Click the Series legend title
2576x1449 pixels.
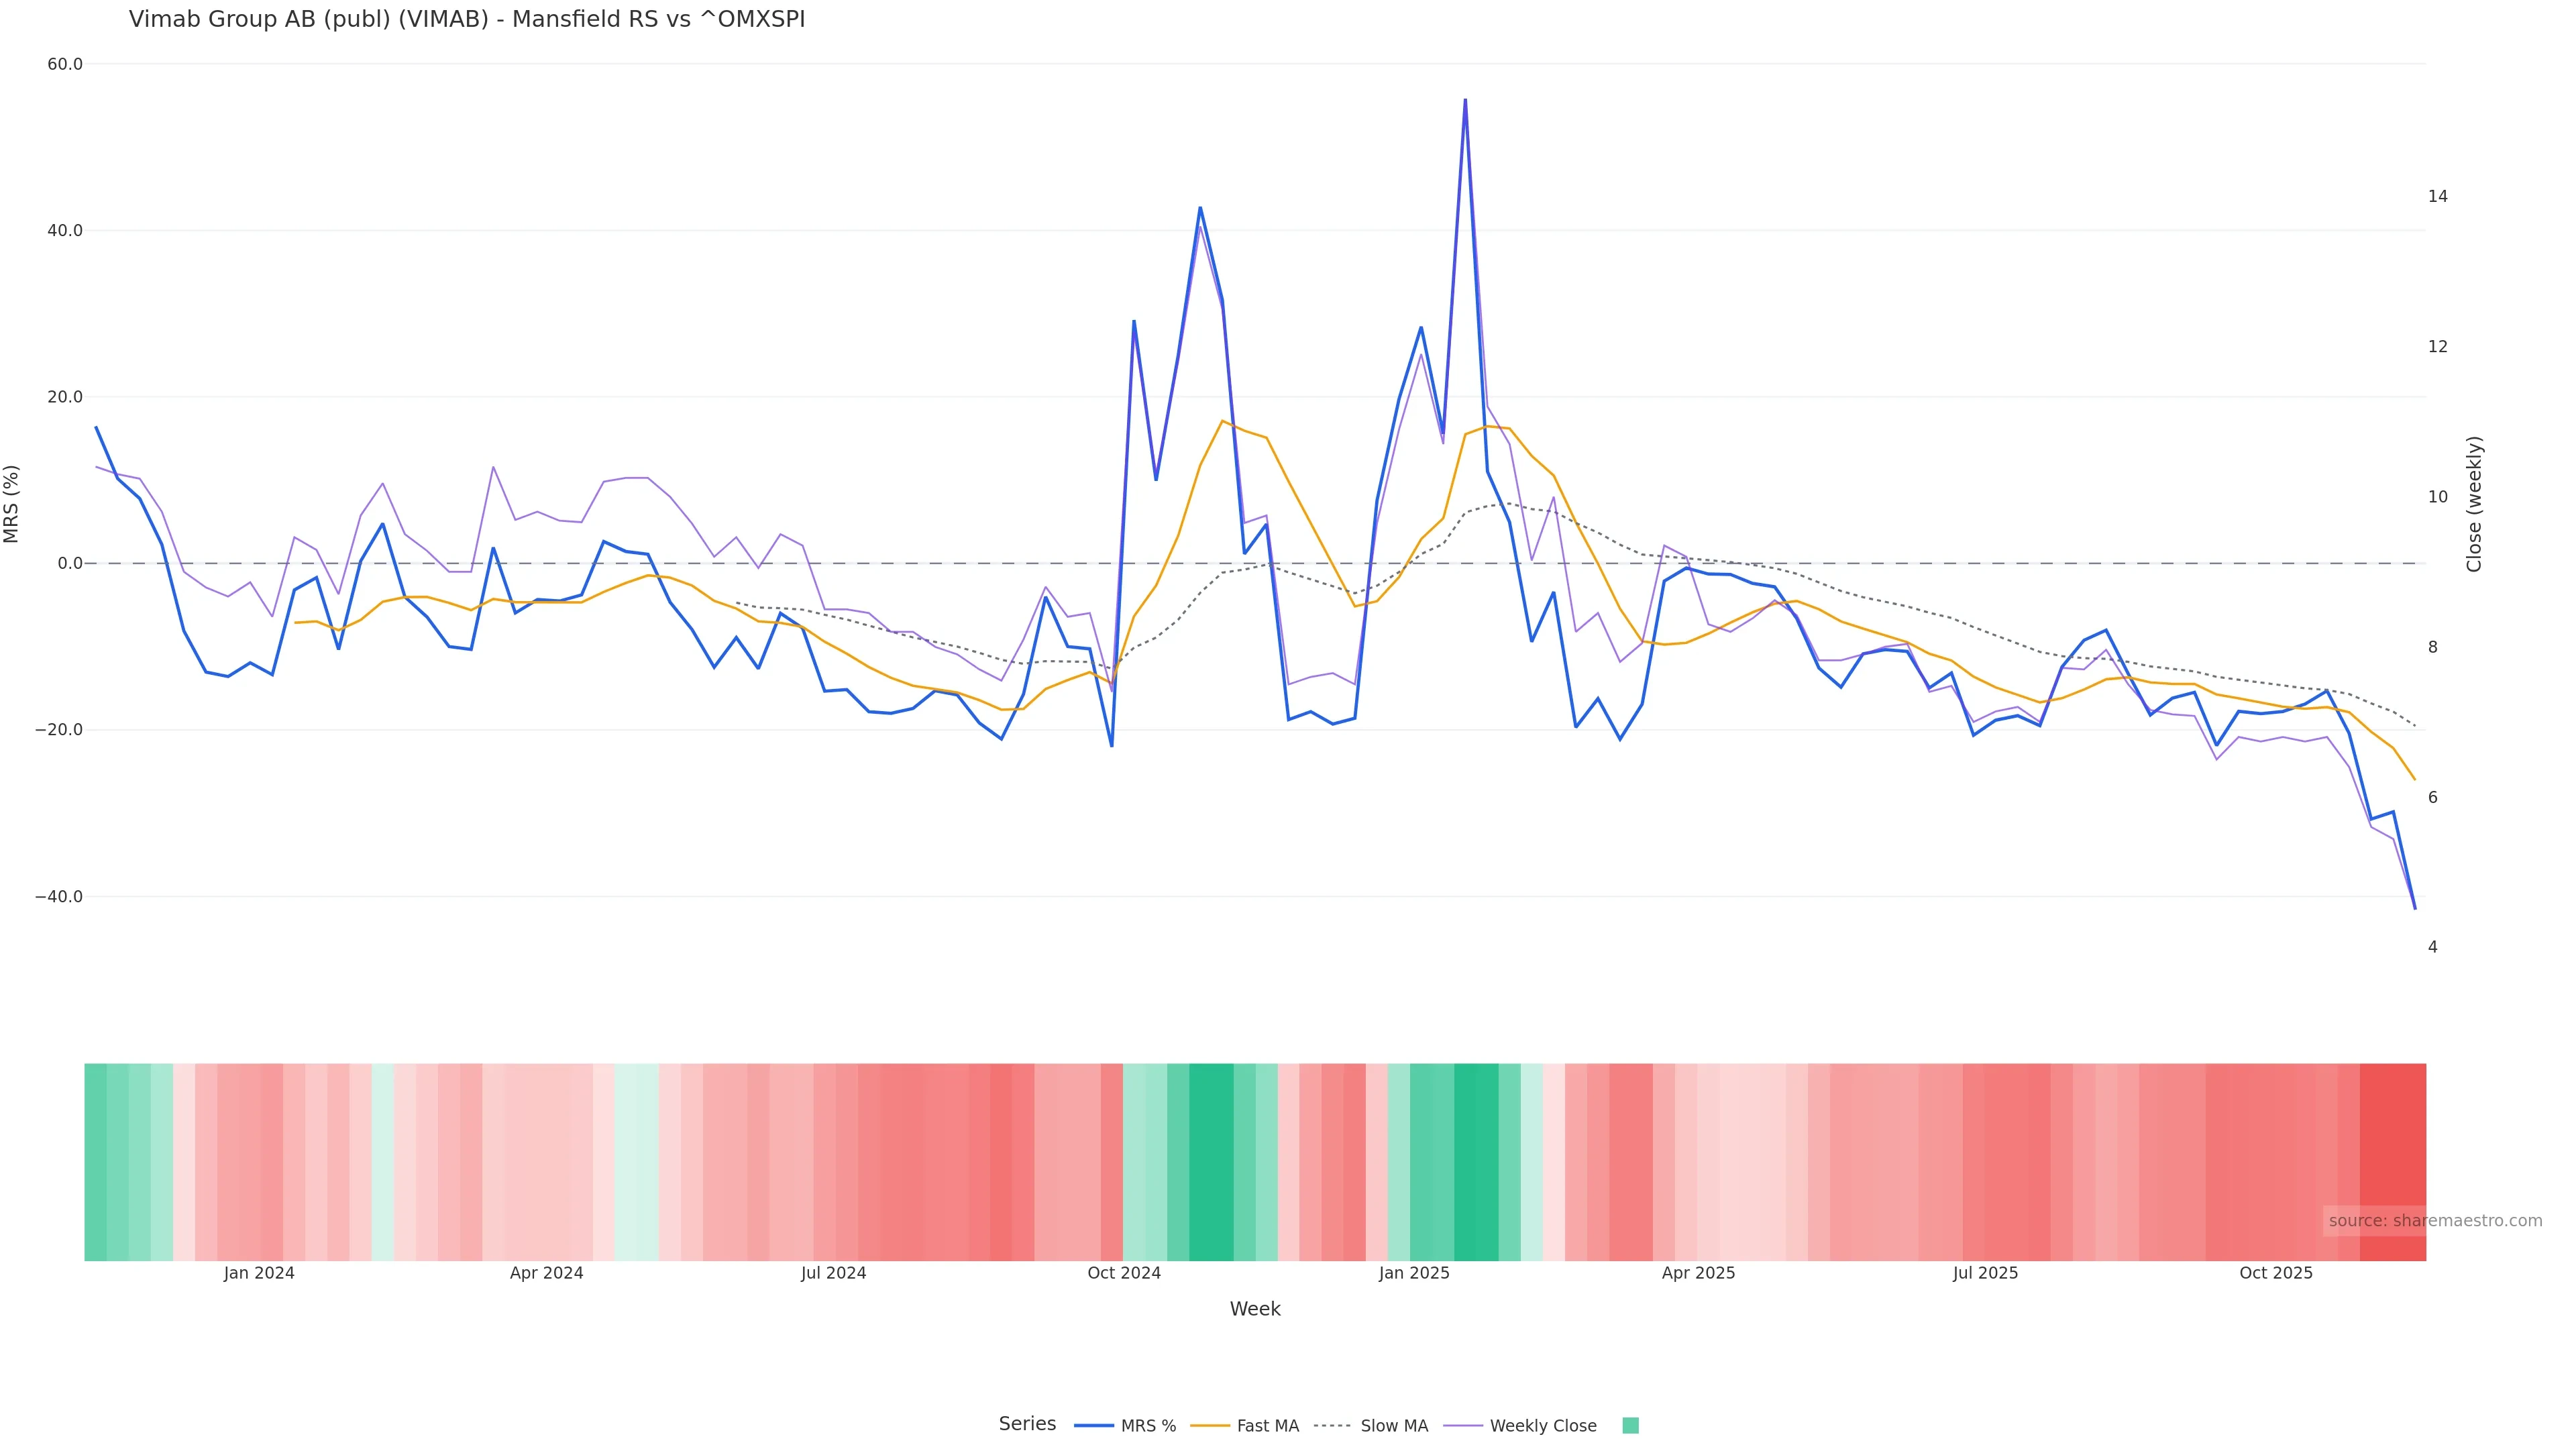(1027, 1424)
